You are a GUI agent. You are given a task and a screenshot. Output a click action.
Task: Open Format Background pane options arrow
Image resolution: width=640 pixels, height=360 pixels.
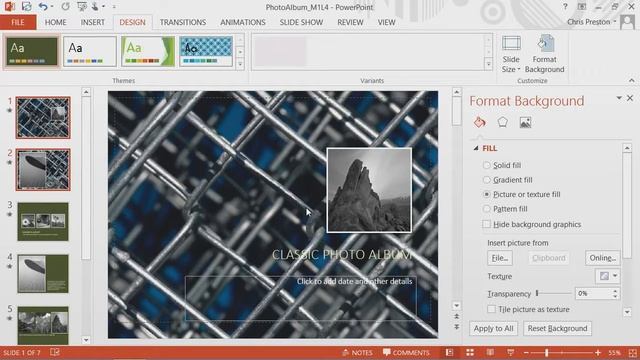click(619, 98)
